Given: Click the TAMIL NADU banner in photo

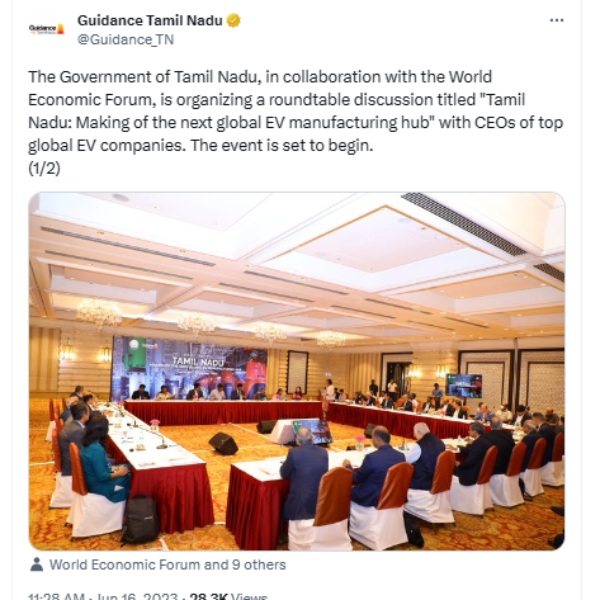Looking at the screenshot, I should pos(189,367).
